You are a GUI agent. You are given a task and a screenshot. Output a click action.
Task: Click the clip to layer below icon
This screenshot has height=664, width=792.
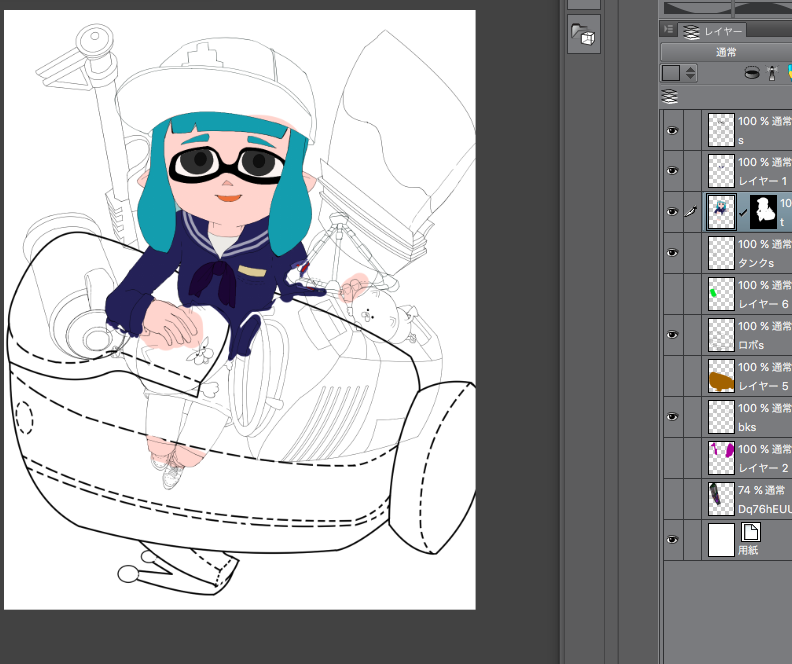pos(751,73)
